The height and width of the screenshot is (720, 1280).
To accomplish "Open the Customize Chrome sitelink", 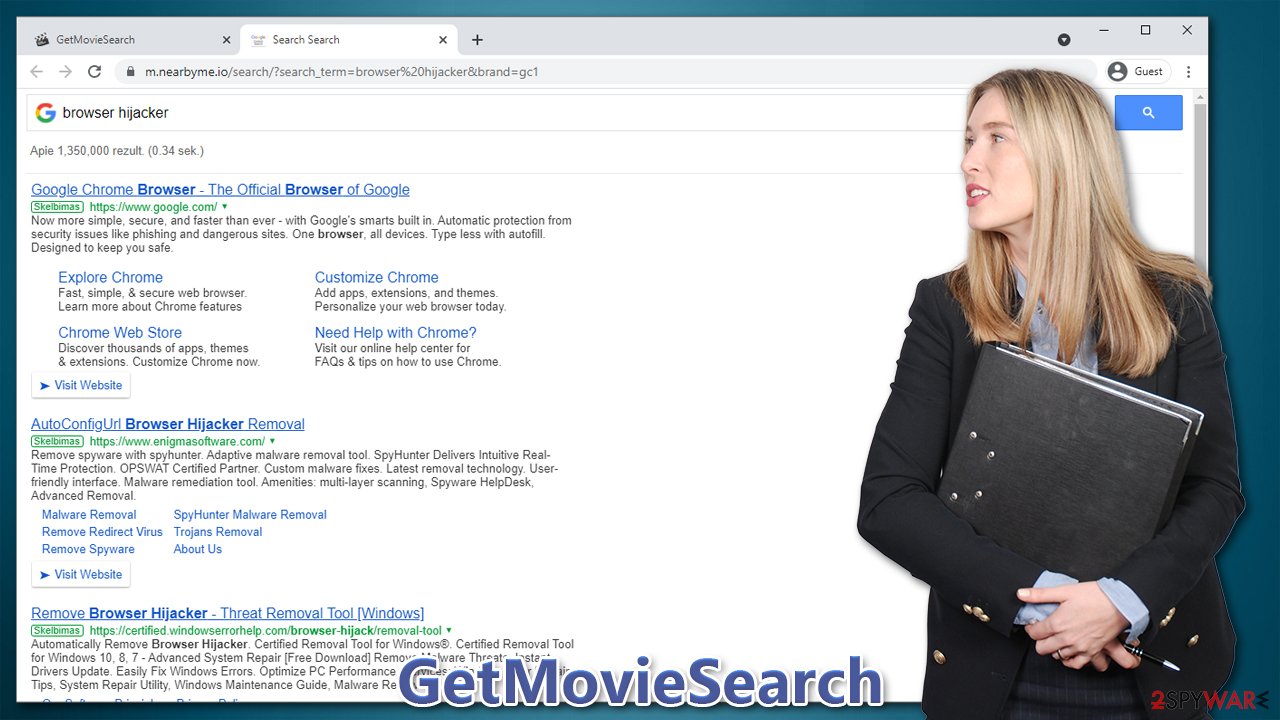I will tap(376, 278).
